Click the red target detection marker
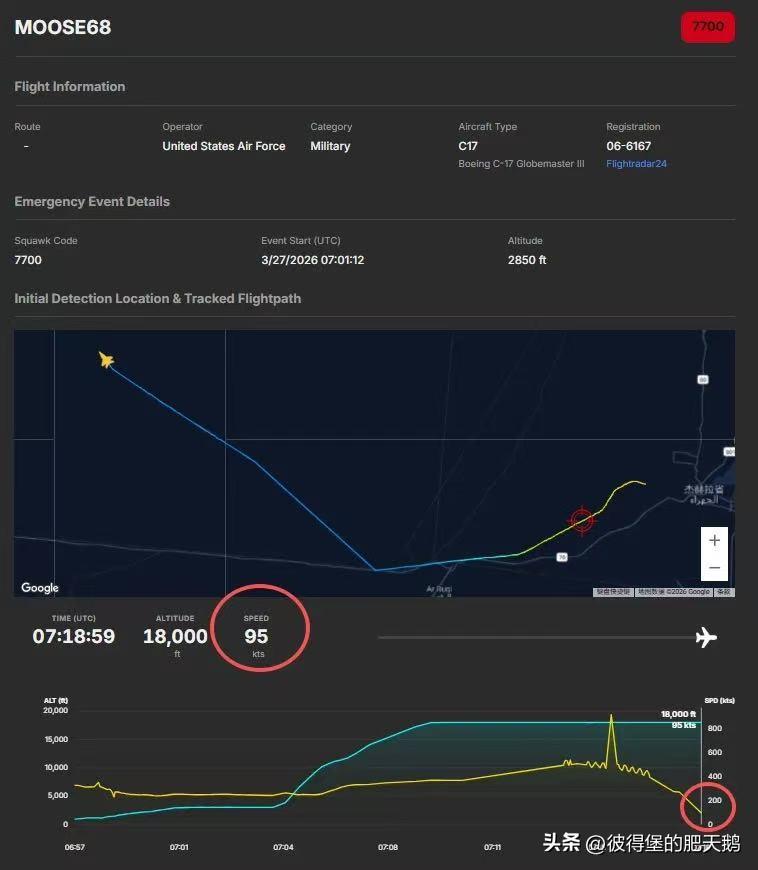Image resolution: width=758 pixels, height=870 pixels. point(582,520)
